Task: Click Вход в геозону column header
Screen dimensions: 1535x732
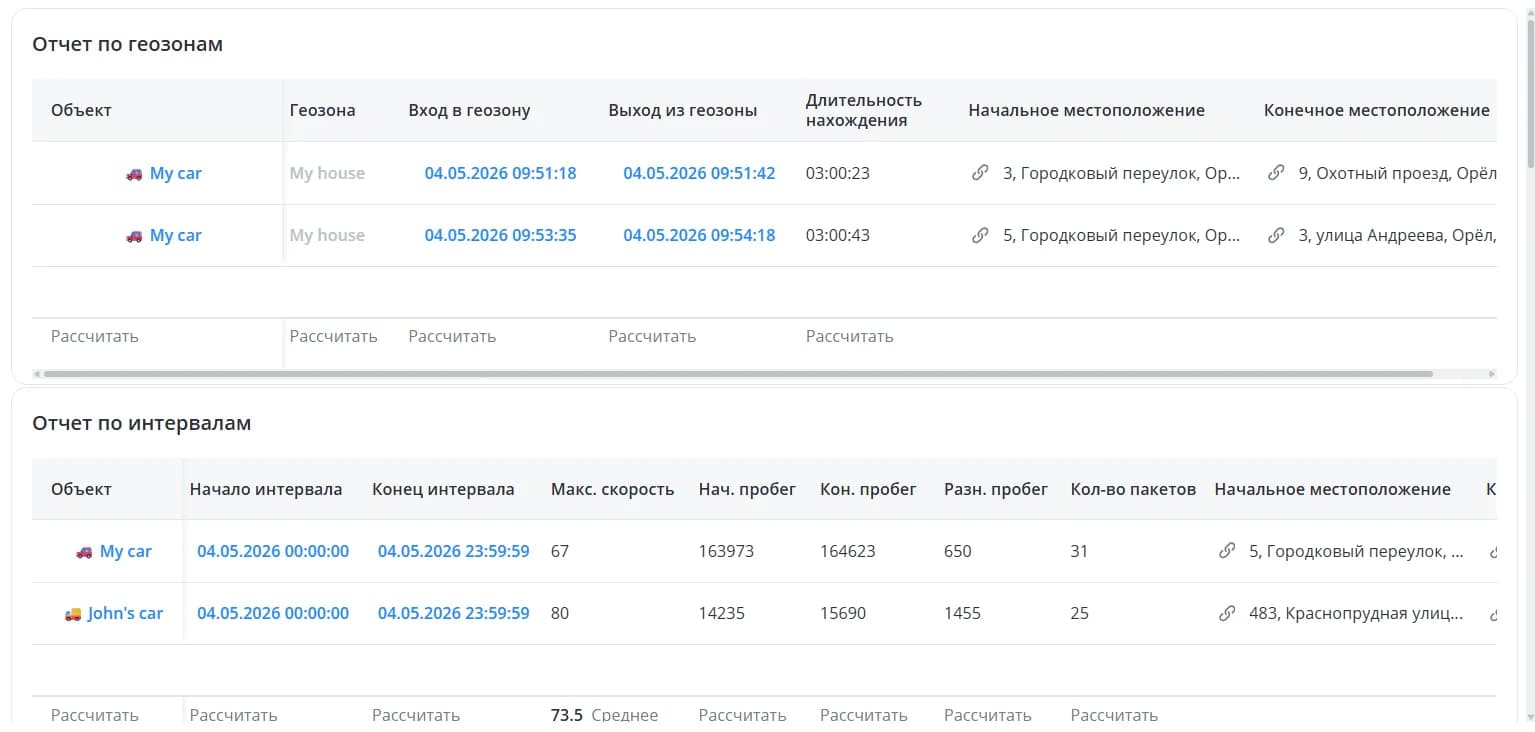Action: click(x=469, y=110)
